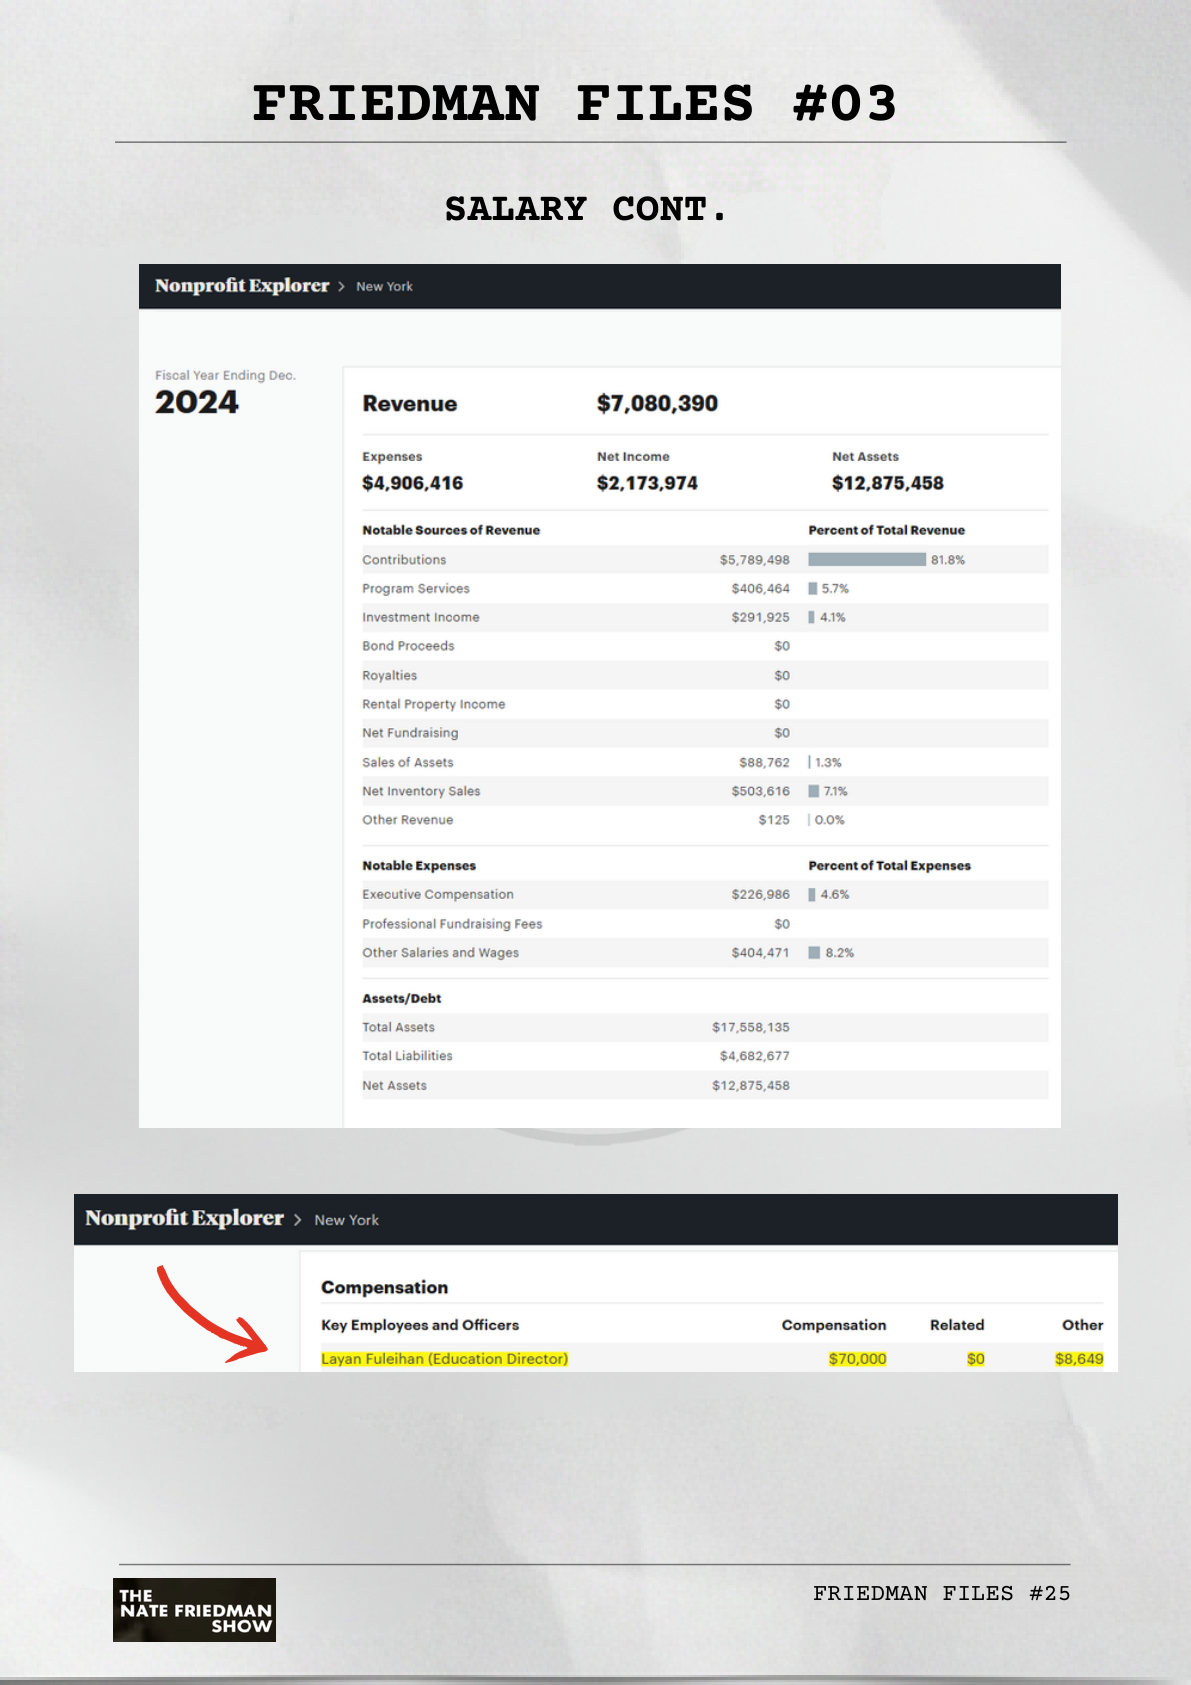Select the Contributions row label

coord(404,560)
